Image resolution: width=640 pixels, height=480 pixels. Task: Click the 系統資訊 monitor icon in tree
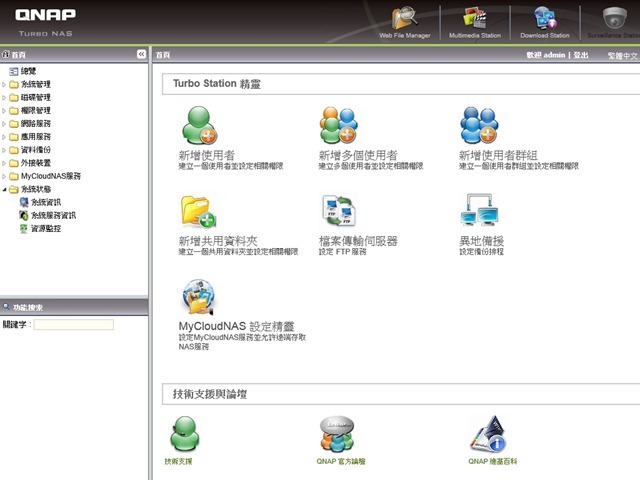coord(24,202)
